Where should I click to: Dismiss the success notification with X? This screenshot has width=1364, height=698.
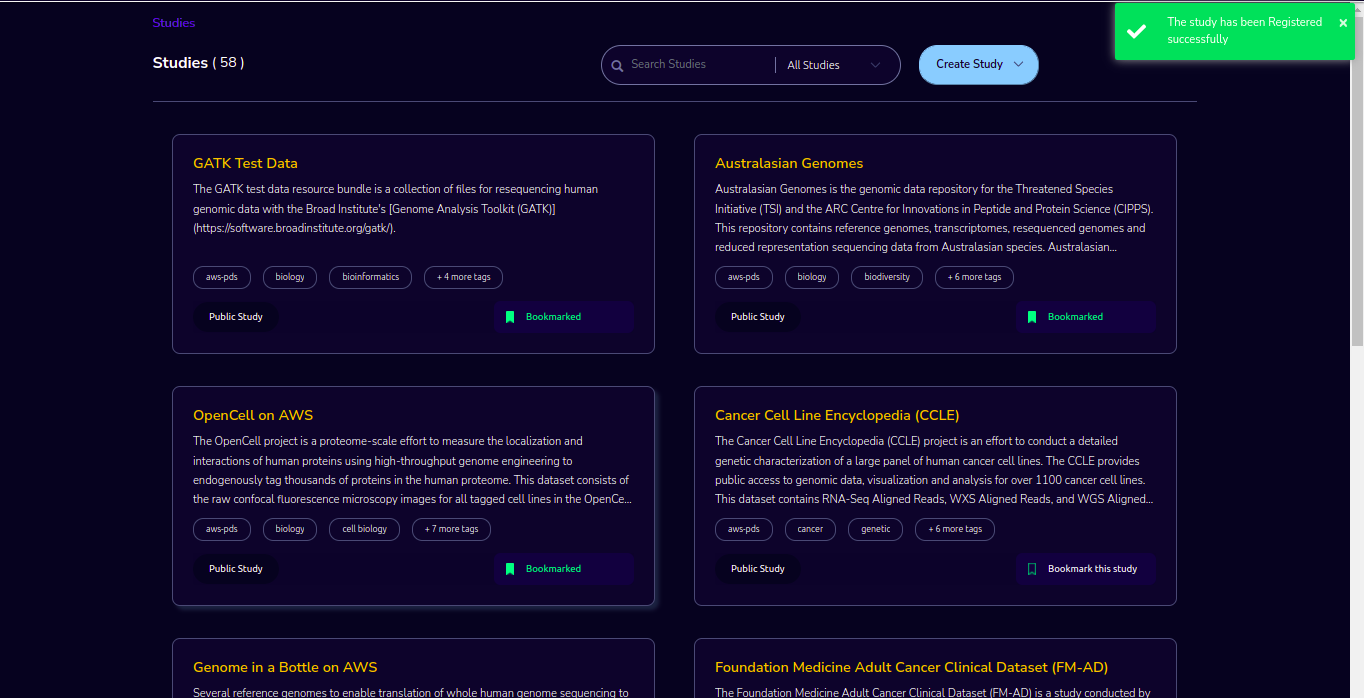pyautogui.click(x=1343, y=23)
